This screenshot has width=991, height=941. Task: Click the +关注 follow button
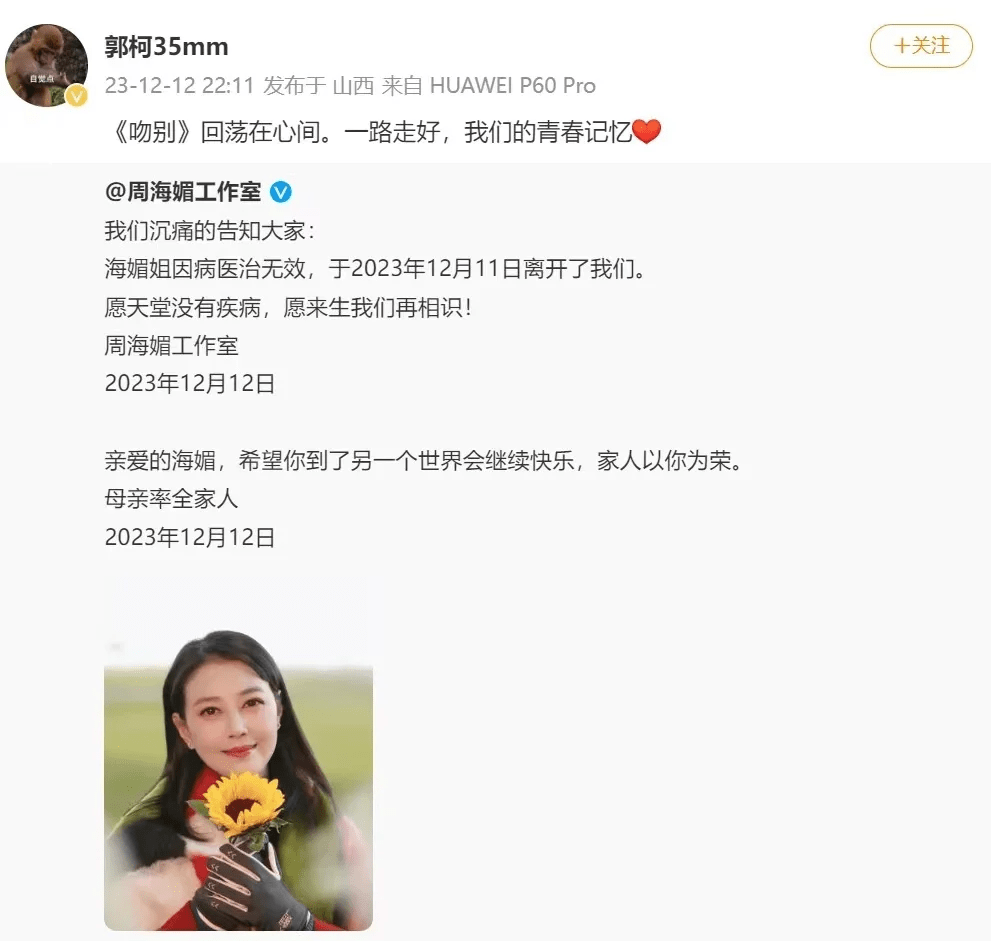click(921, 46)
